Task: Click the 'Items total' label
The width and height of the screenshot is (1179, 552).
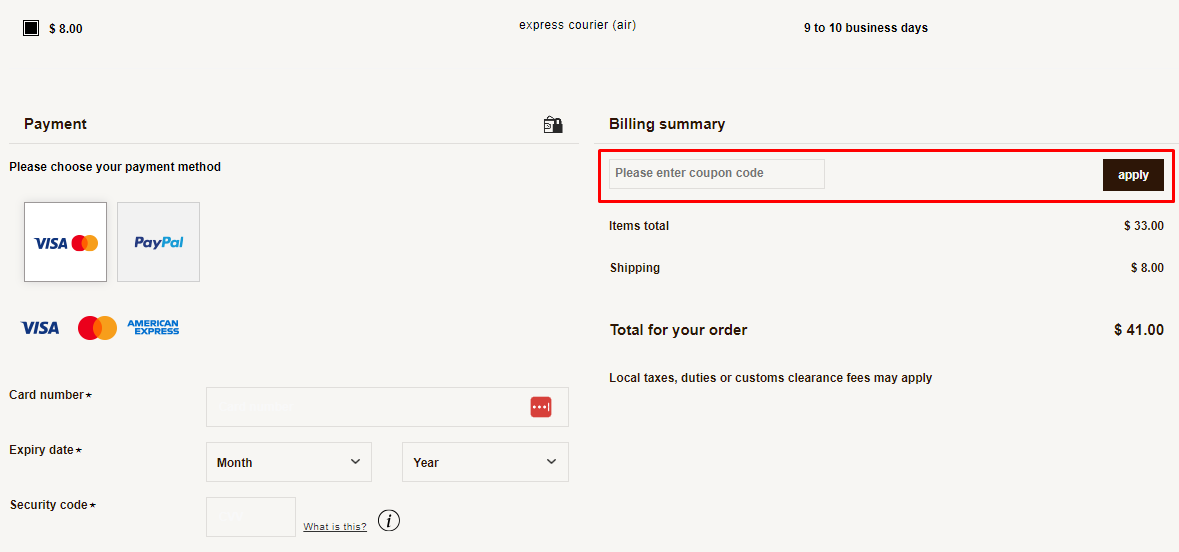Action: point(639,226)
